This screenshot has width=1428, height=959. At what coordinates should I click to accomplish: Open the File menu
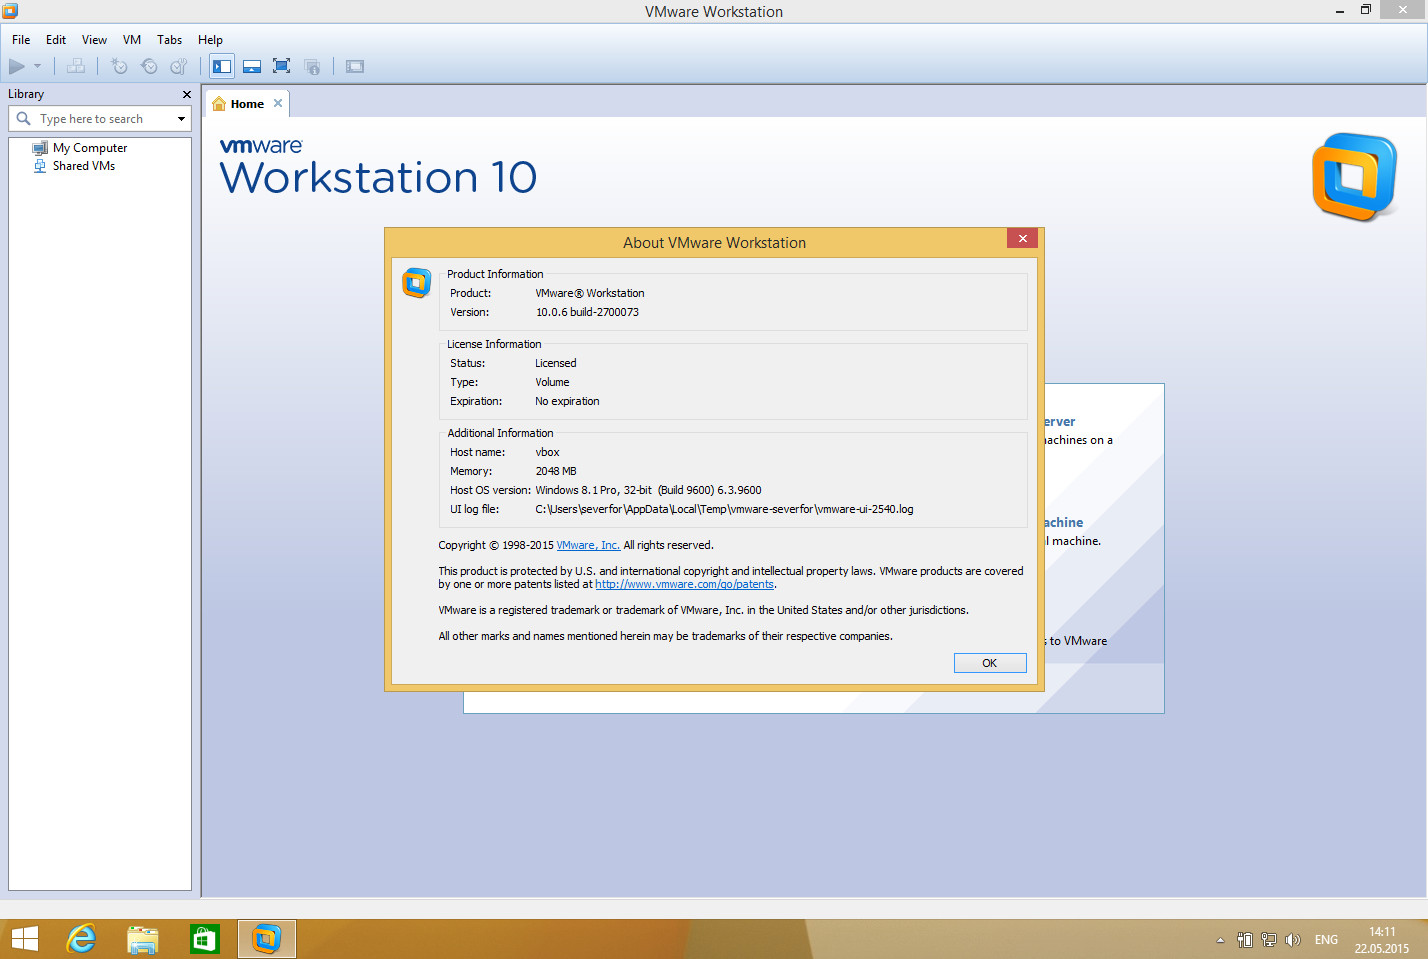[21, 40]
